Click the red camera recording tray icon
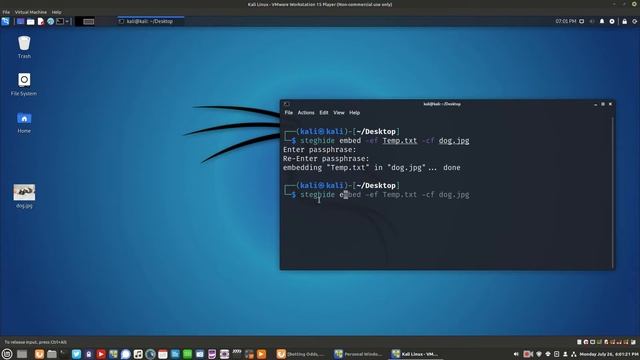The width and height of the screenshot is (640, 360). (528, 354)
